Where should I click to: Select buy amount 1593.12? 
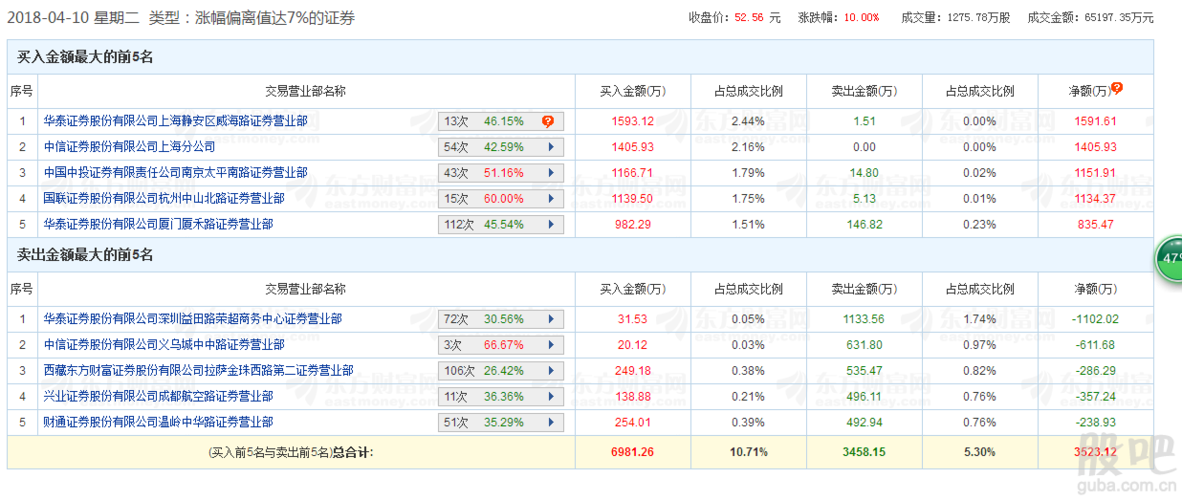(x=632, y=121)
